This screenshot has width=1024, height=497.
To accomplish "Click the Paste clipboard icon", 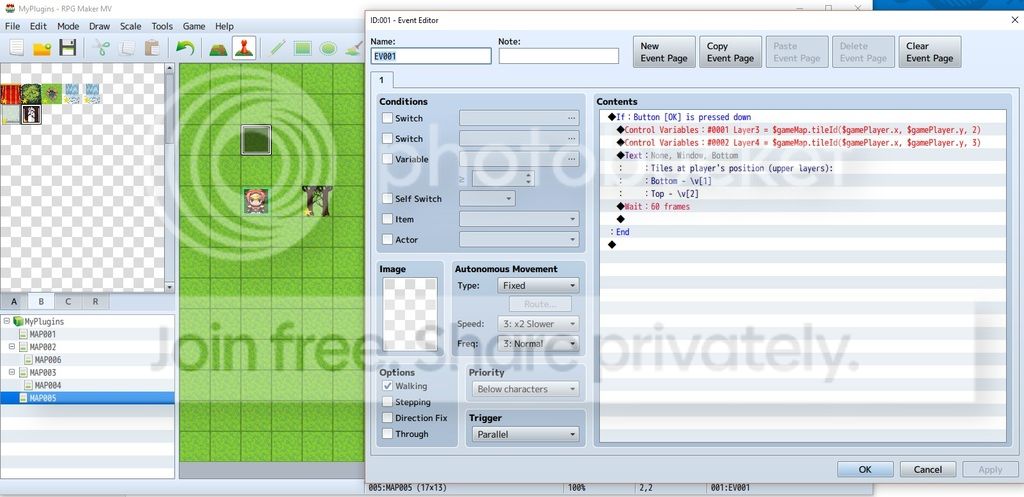I will click(152, 48).
